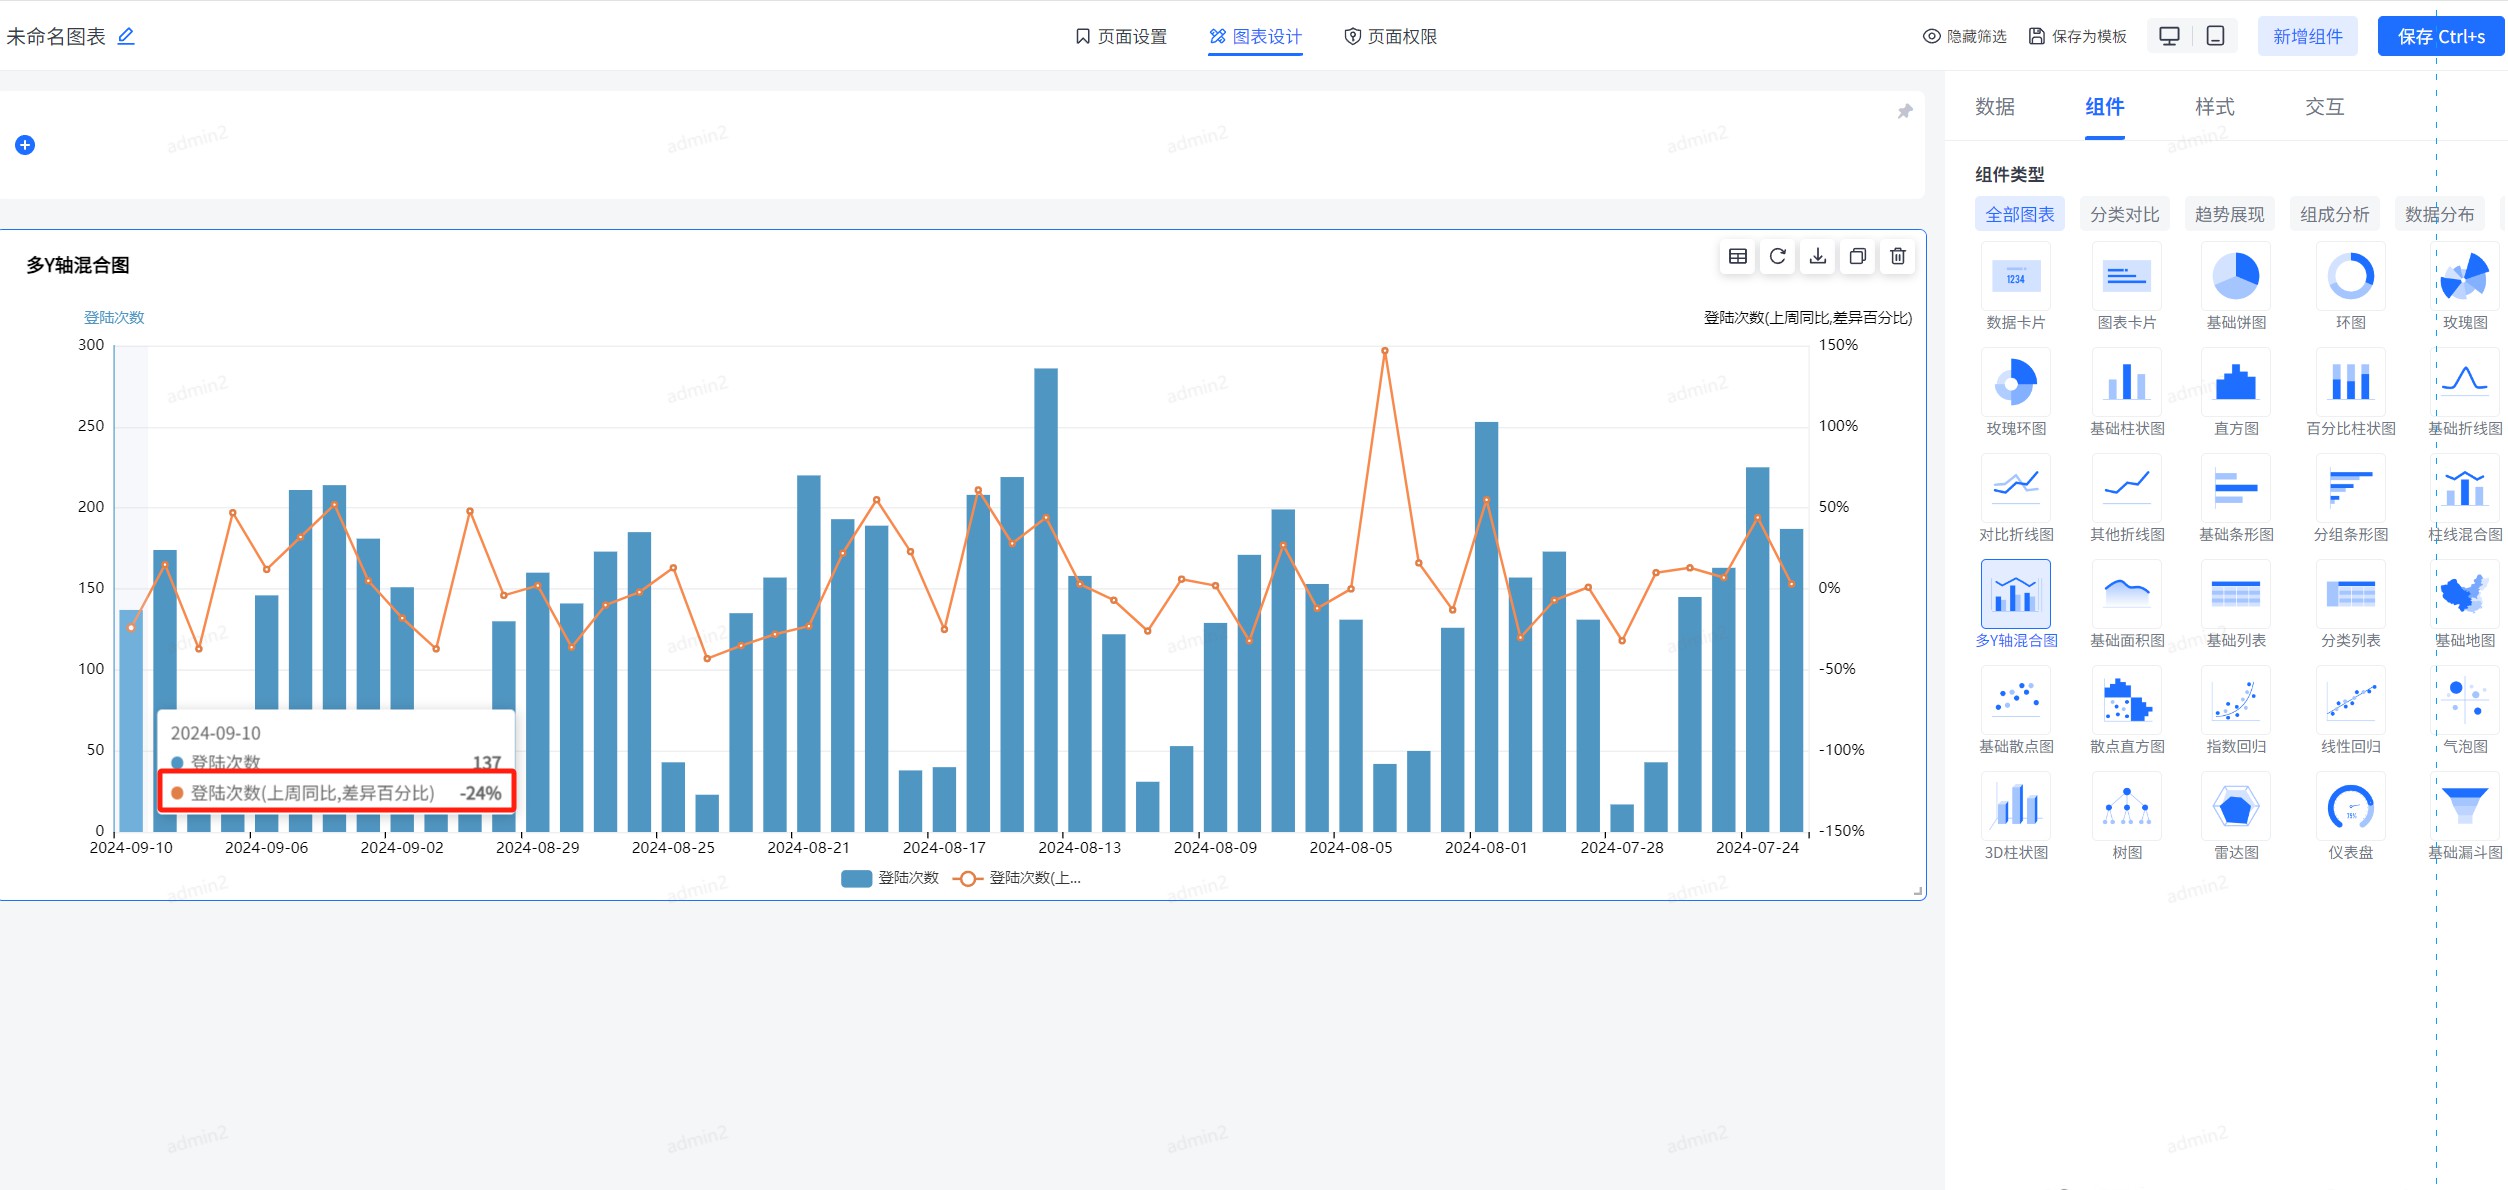Choose the 分组条形图 chart type
Screen dimensions: 2508x1190
[2351, 500]
